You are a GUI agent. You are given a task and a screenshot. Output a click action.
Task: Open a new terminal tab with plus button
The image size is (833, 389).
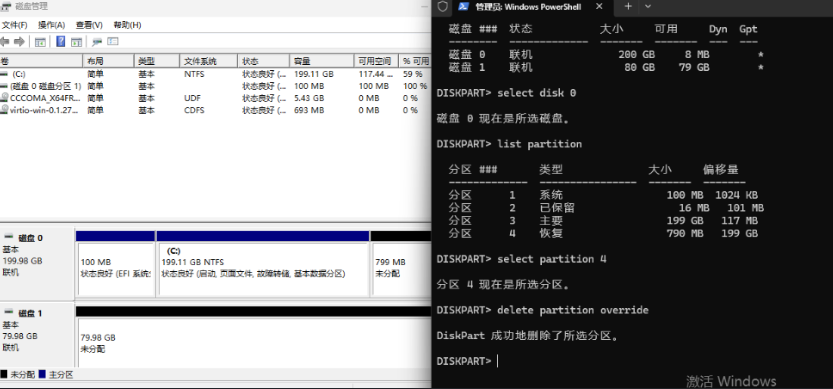point(628,6)
